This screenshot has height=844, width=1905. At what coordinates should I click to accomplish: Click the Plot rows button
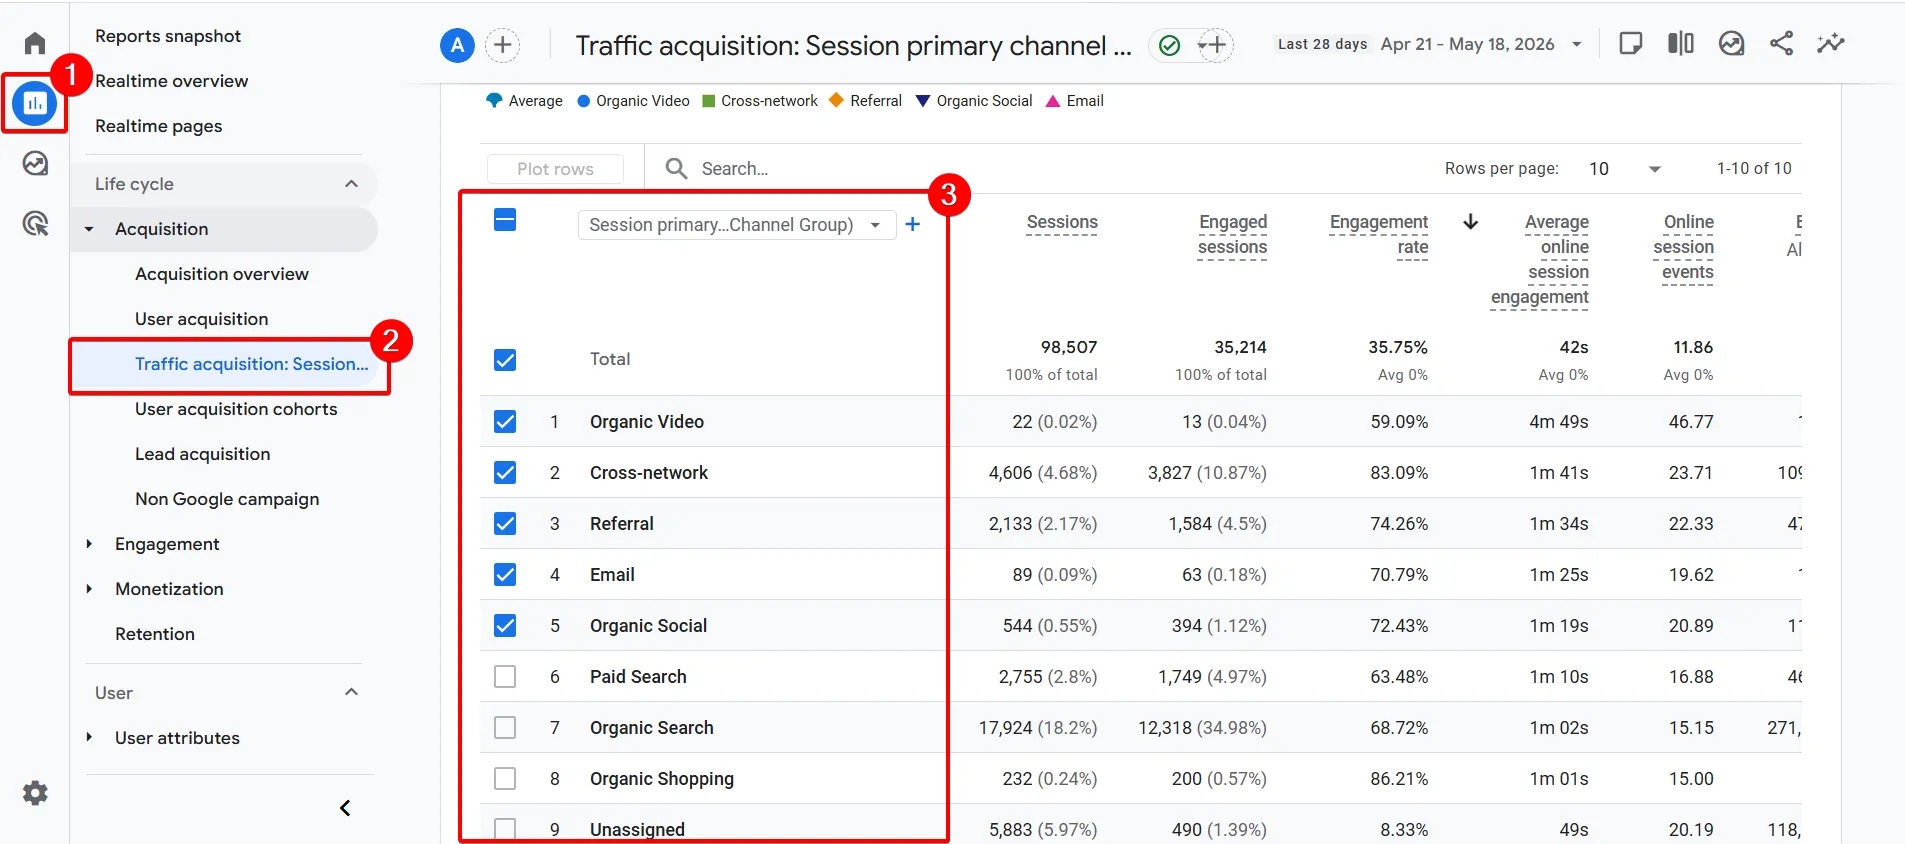[555, 169]
